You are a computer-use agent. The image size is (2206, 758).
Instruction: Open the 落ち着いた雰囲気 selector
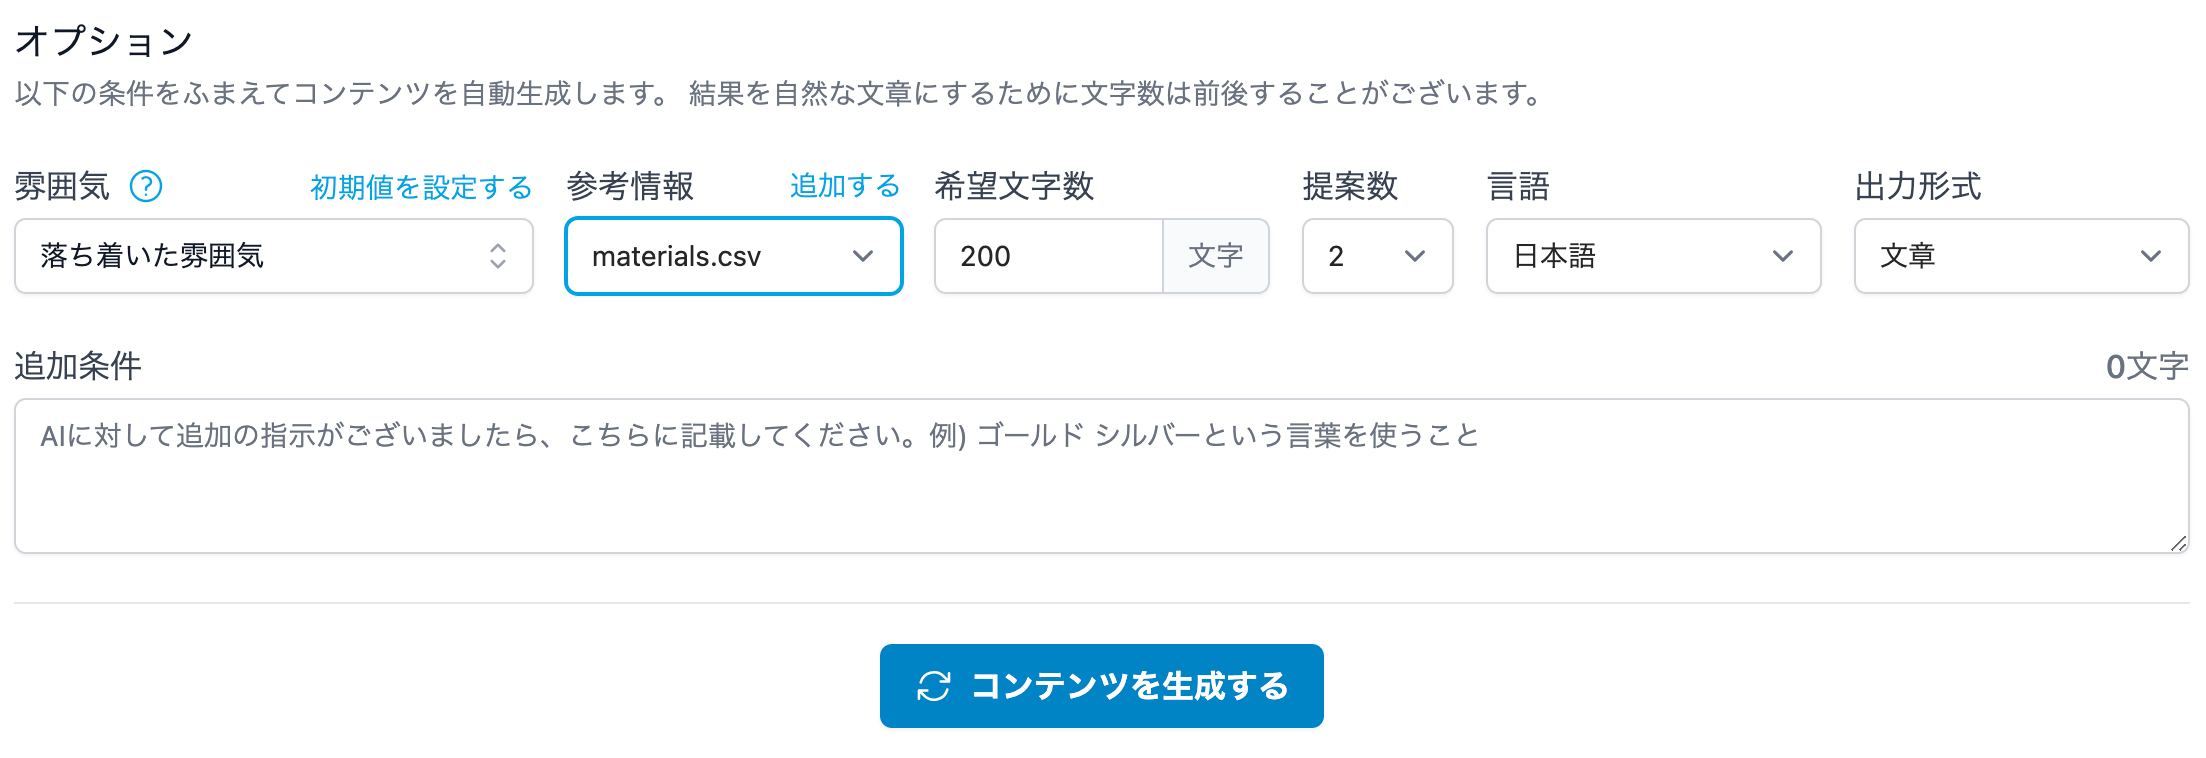pyautogui.click(x=273, y=256)
